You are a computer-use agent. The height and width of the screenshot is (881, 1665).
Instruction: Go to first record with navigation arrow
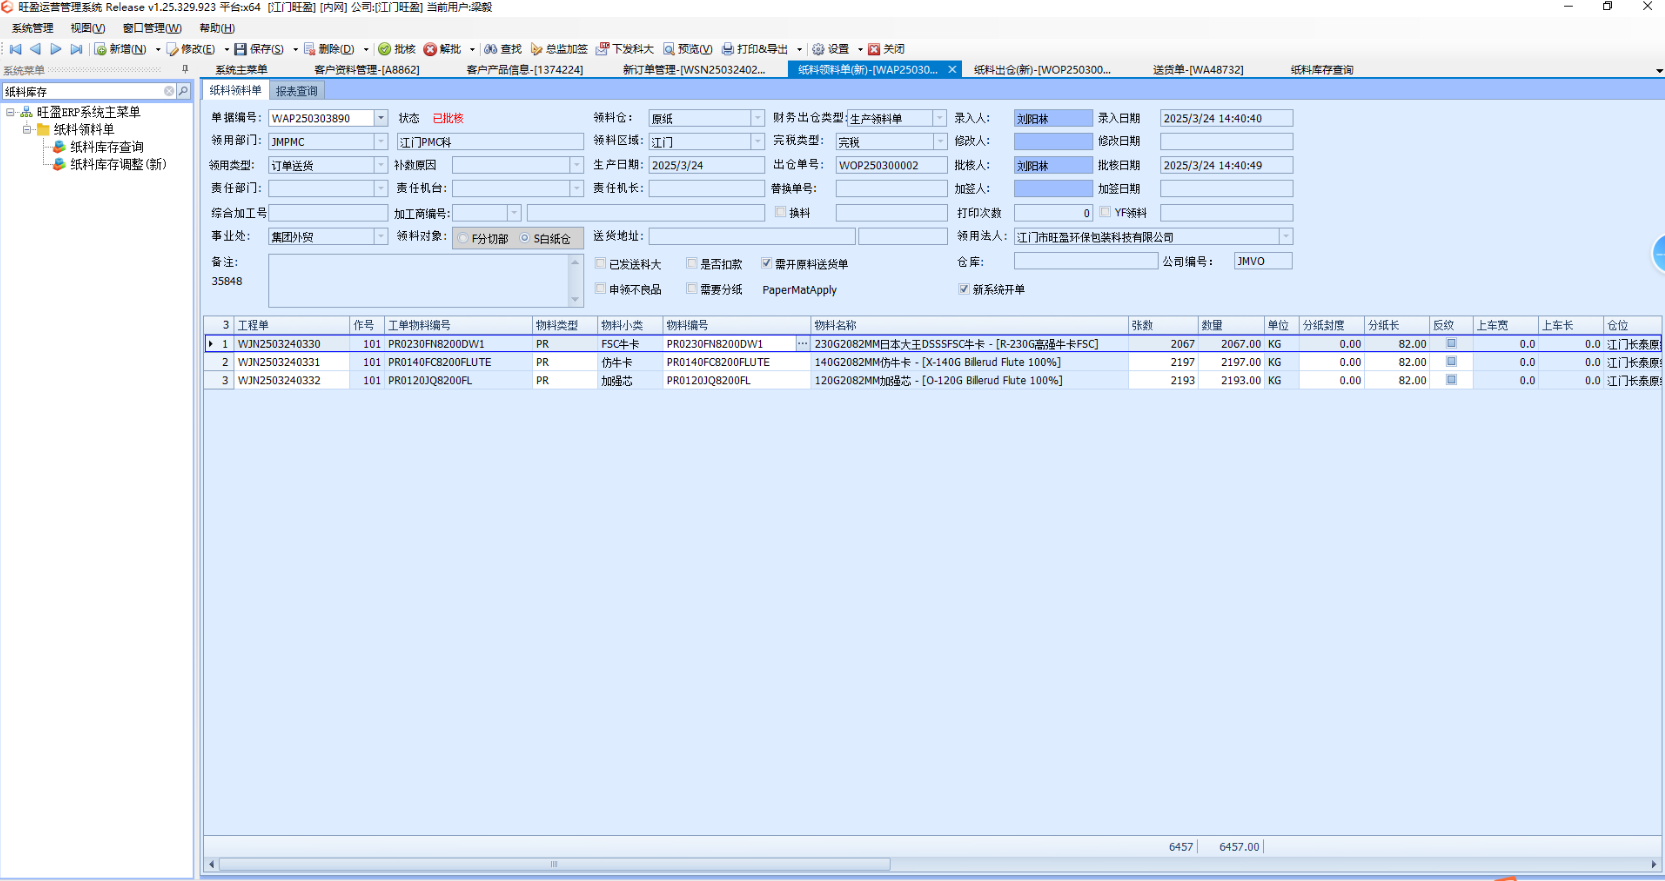click(15, 49)
